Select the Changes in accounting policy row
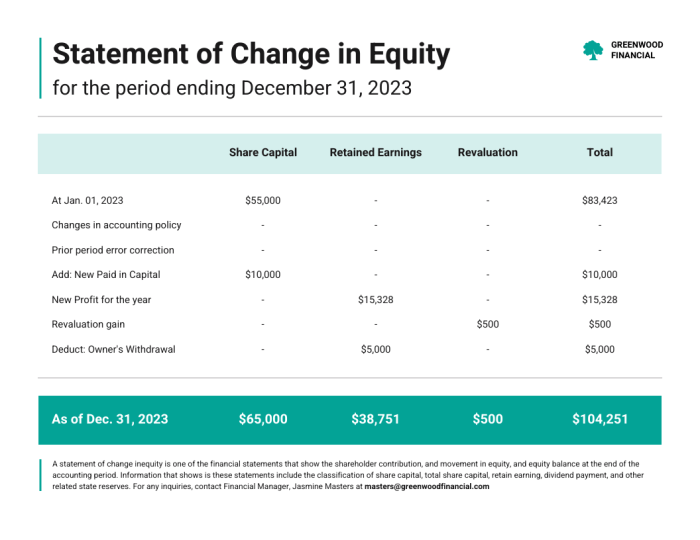 click(x=350, y=225)
